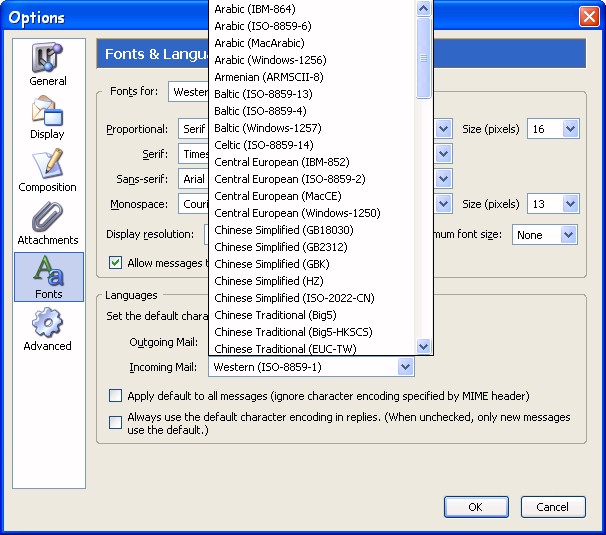Choose Arabic (IBM-864) encoding

312,9
